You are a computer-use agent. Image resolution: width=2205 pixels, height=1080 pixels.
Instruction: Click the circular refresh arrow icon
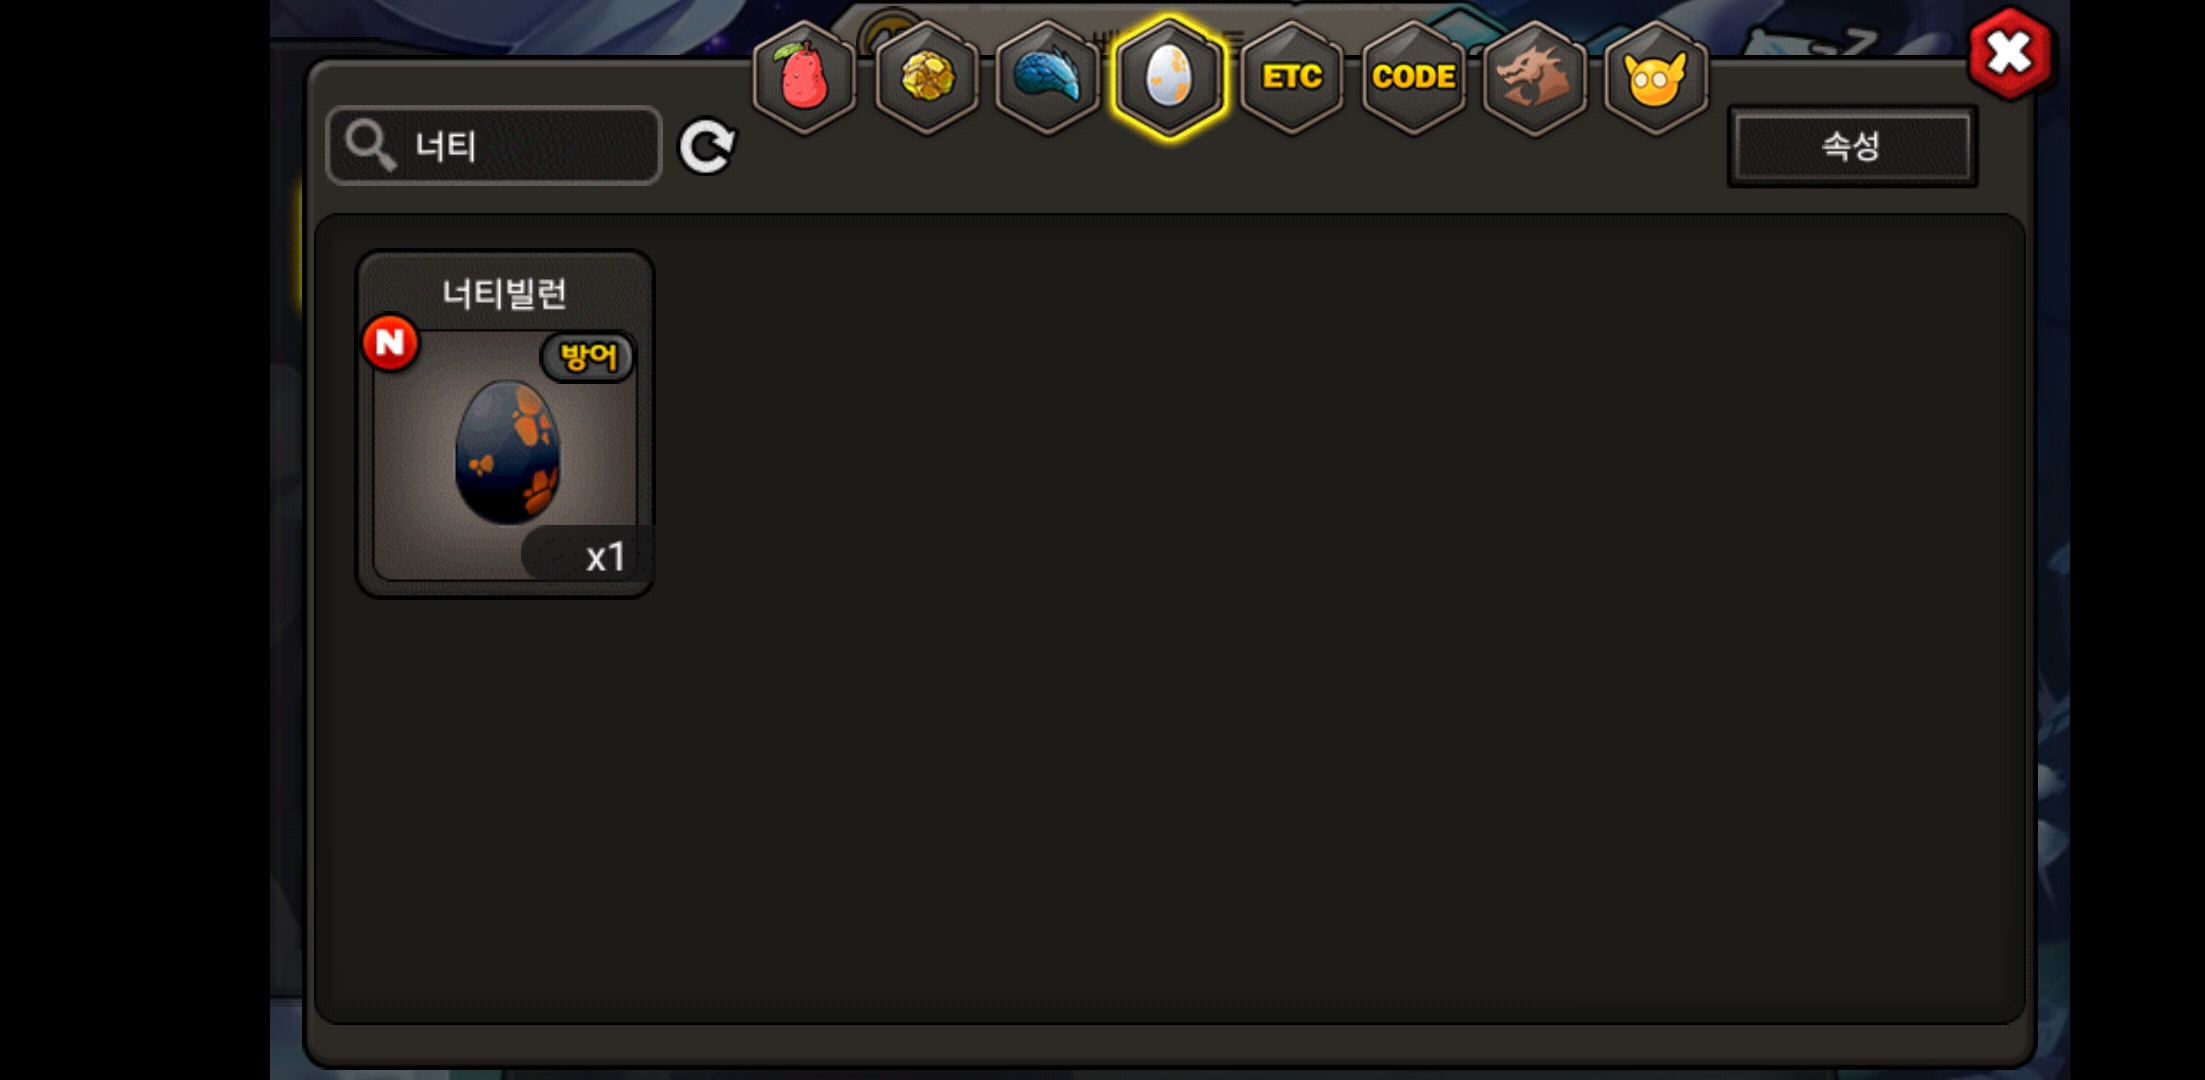707,147
